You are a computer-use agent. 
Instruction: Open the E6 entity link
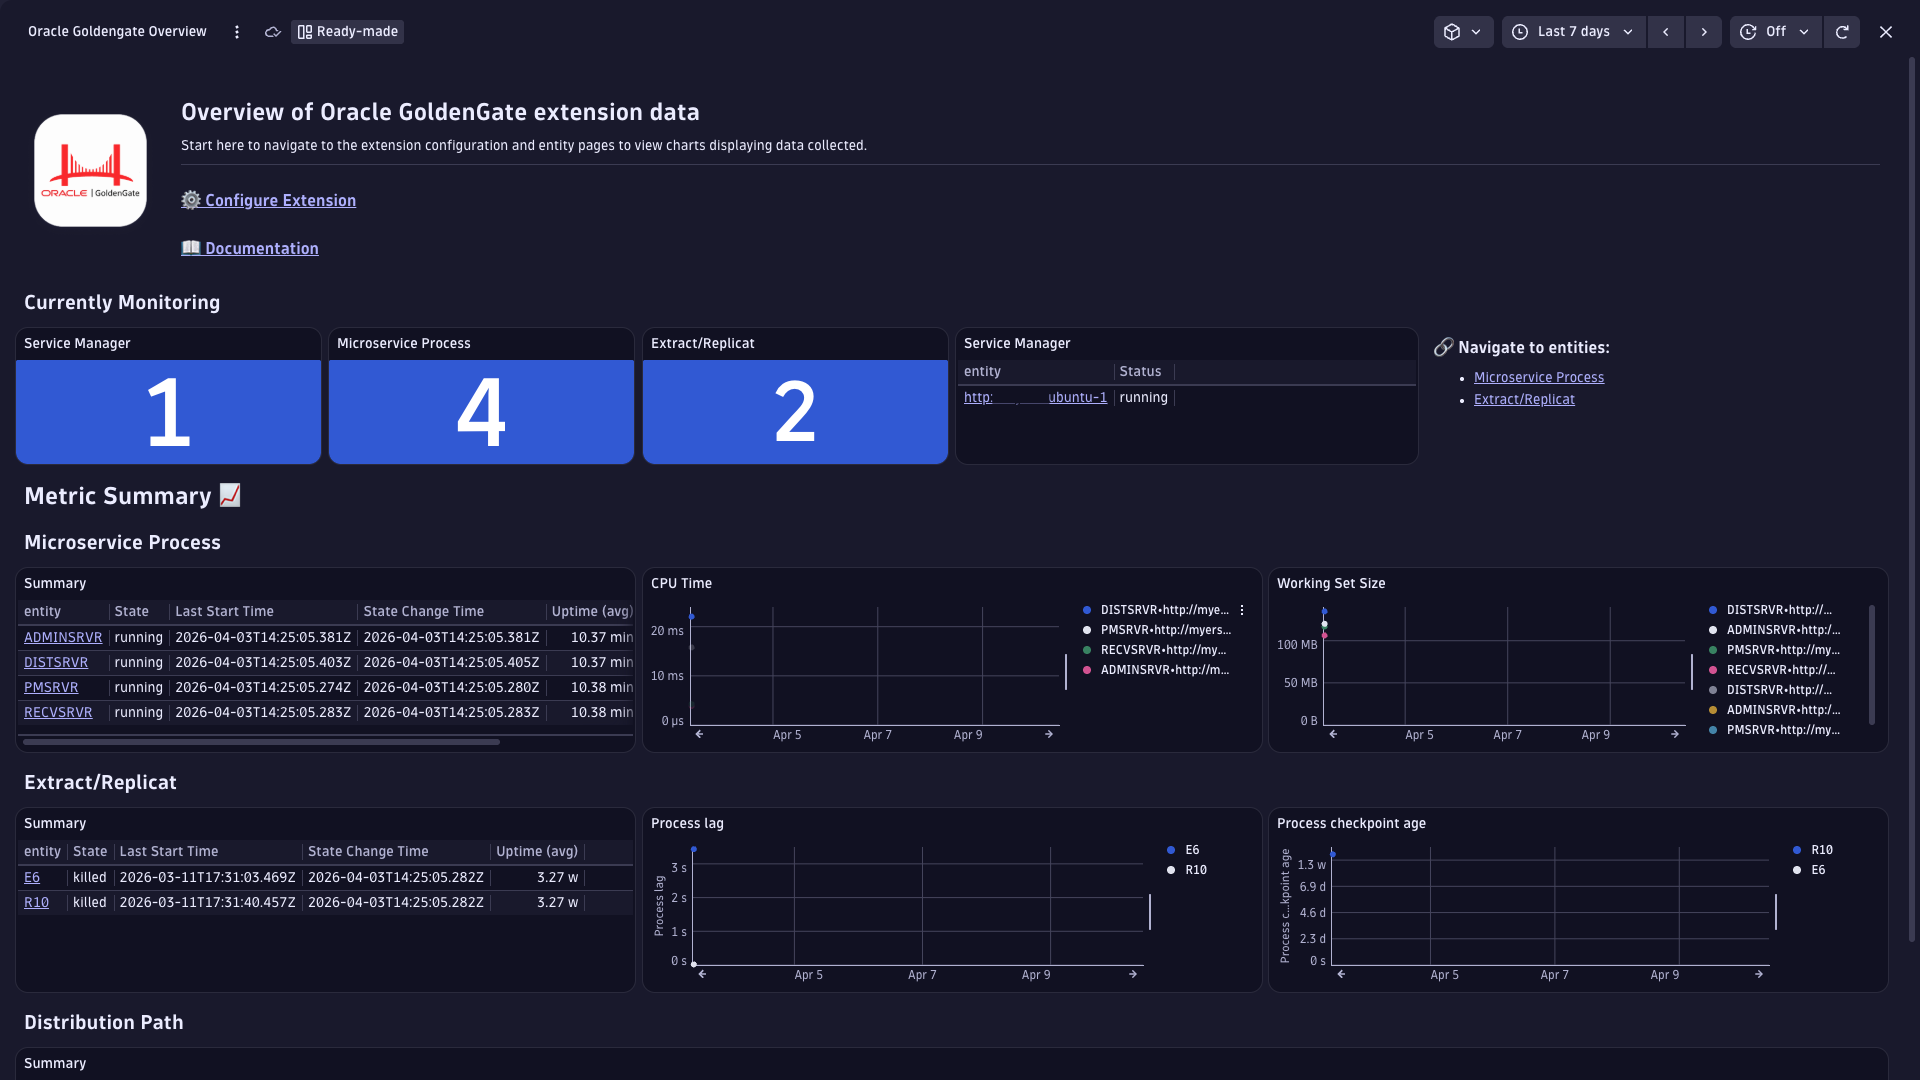(32, 877)
